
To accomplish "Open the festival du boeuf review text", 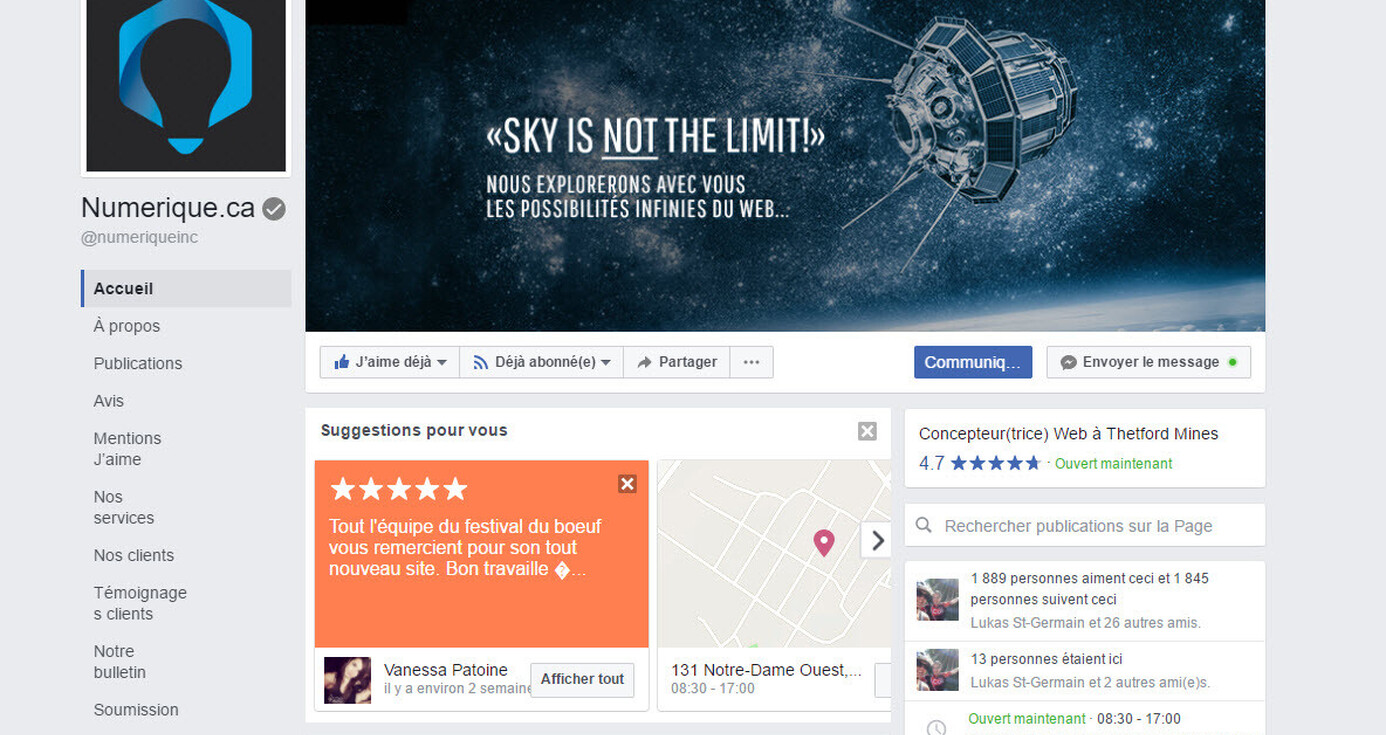I will (465, 548).
